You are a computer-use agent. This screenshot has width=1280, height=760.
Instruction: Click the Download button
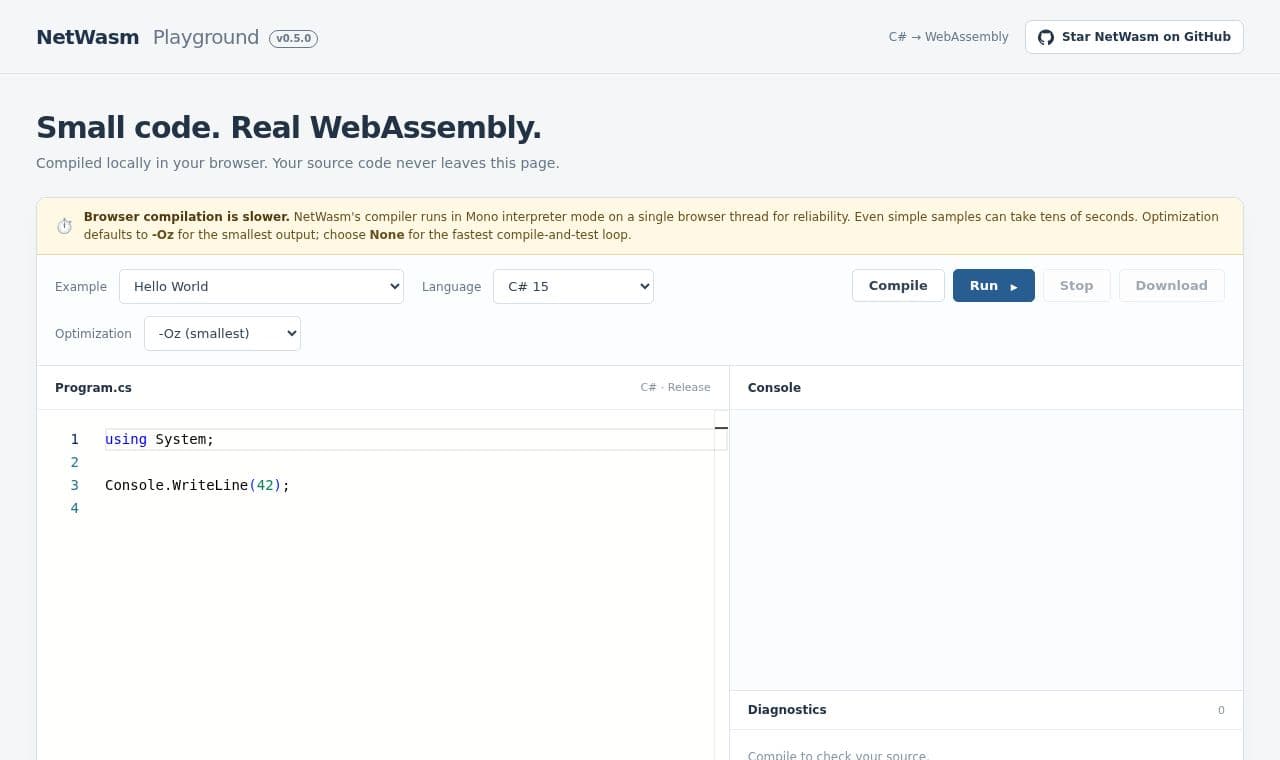coord(1172,286)
